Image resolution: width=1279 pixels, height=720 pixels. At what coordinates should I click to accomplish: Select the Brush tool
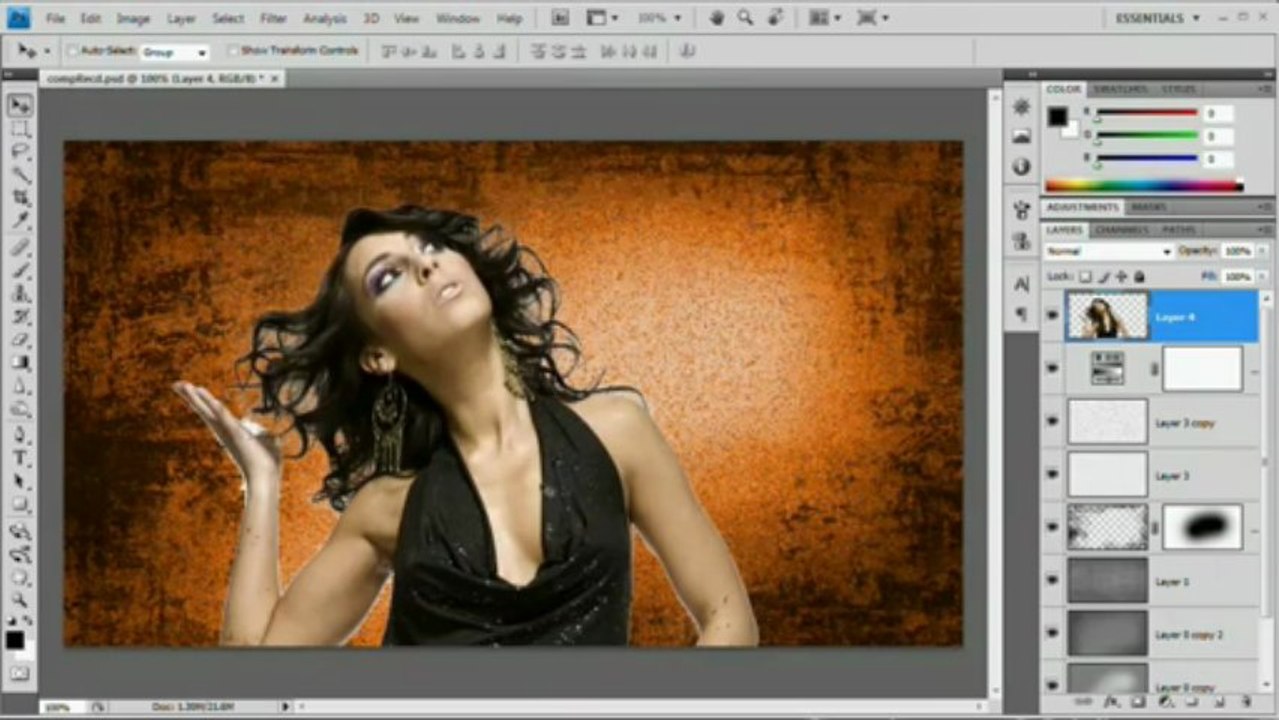point(19,270)
